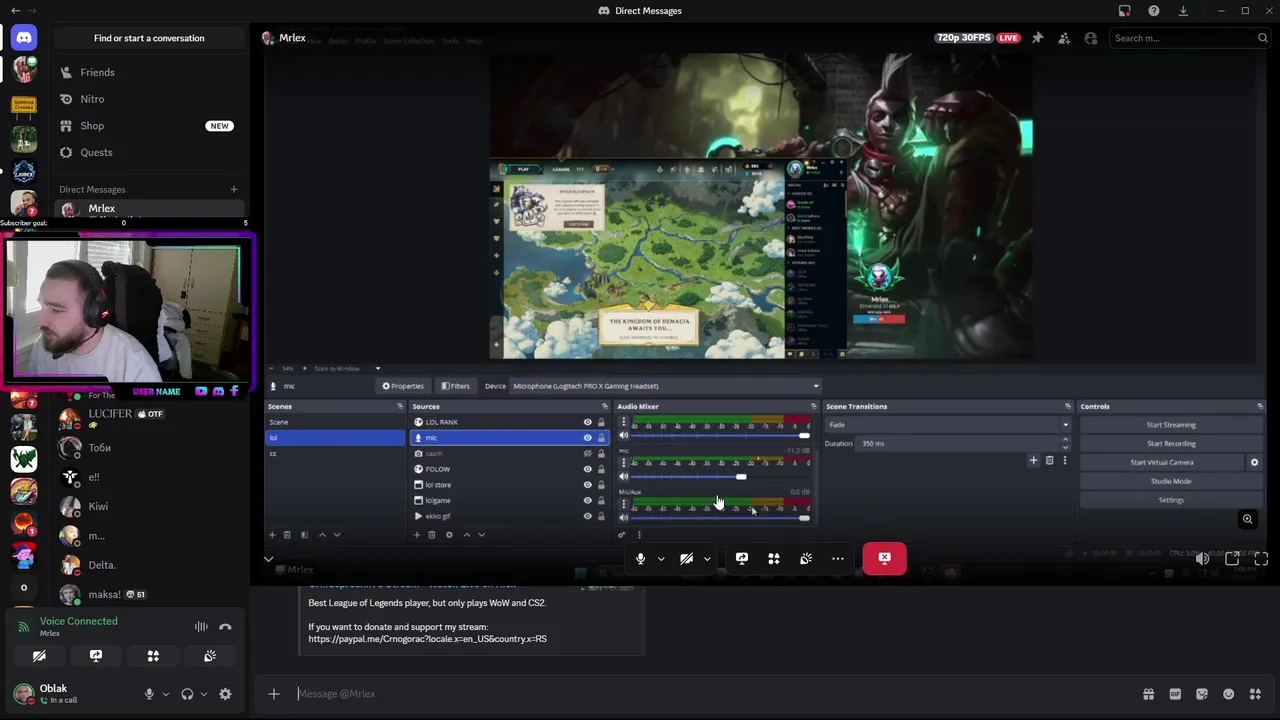1280x720 pixels.
Task: Open Discord user settings gear
Action: tap(225, 694)
